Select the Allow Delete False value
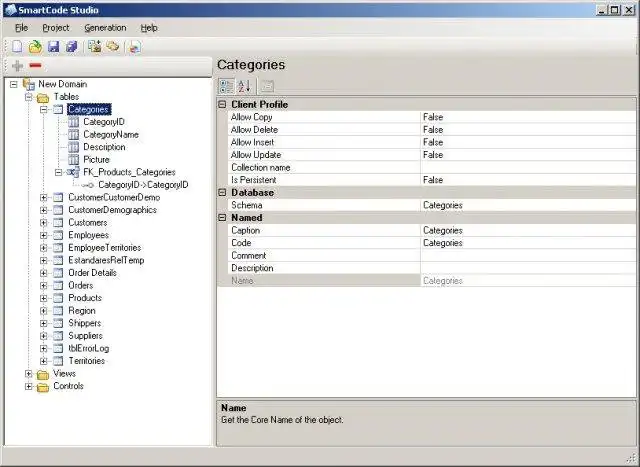 pos(528,130)
